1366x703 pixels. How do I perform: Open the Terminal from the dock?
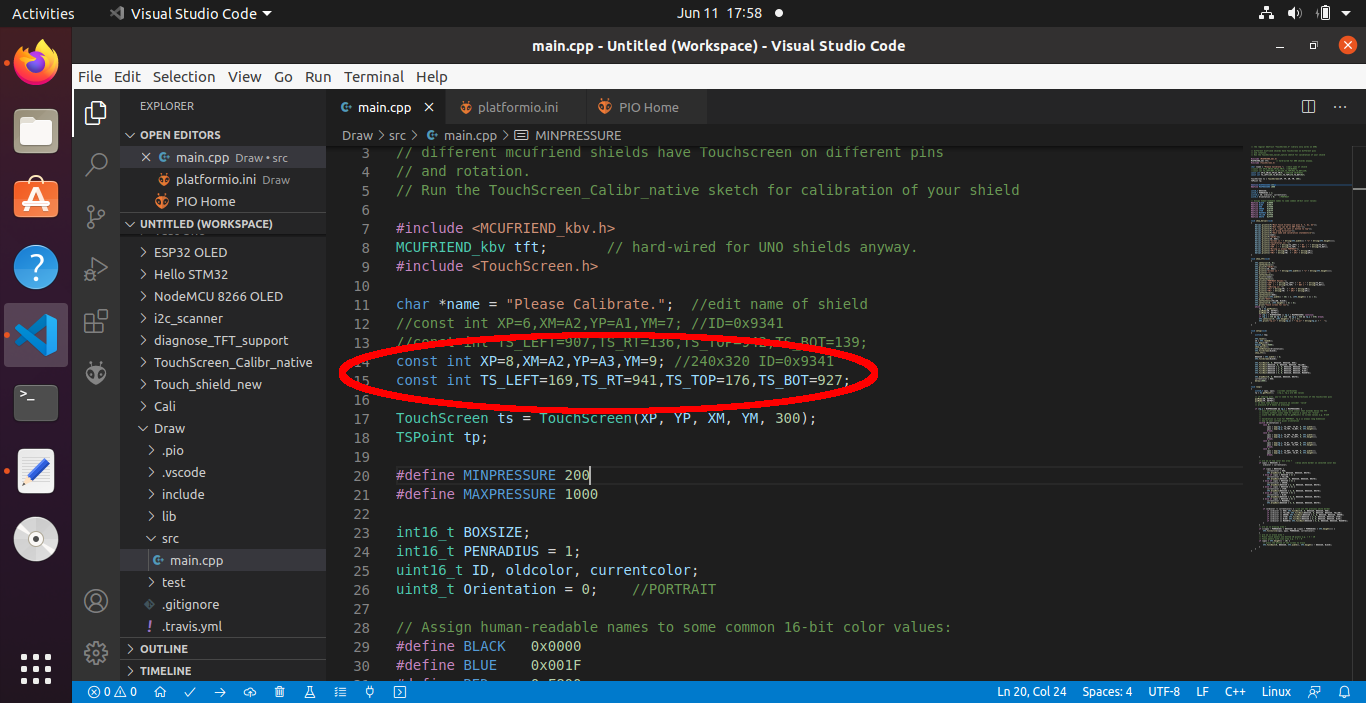36,403
